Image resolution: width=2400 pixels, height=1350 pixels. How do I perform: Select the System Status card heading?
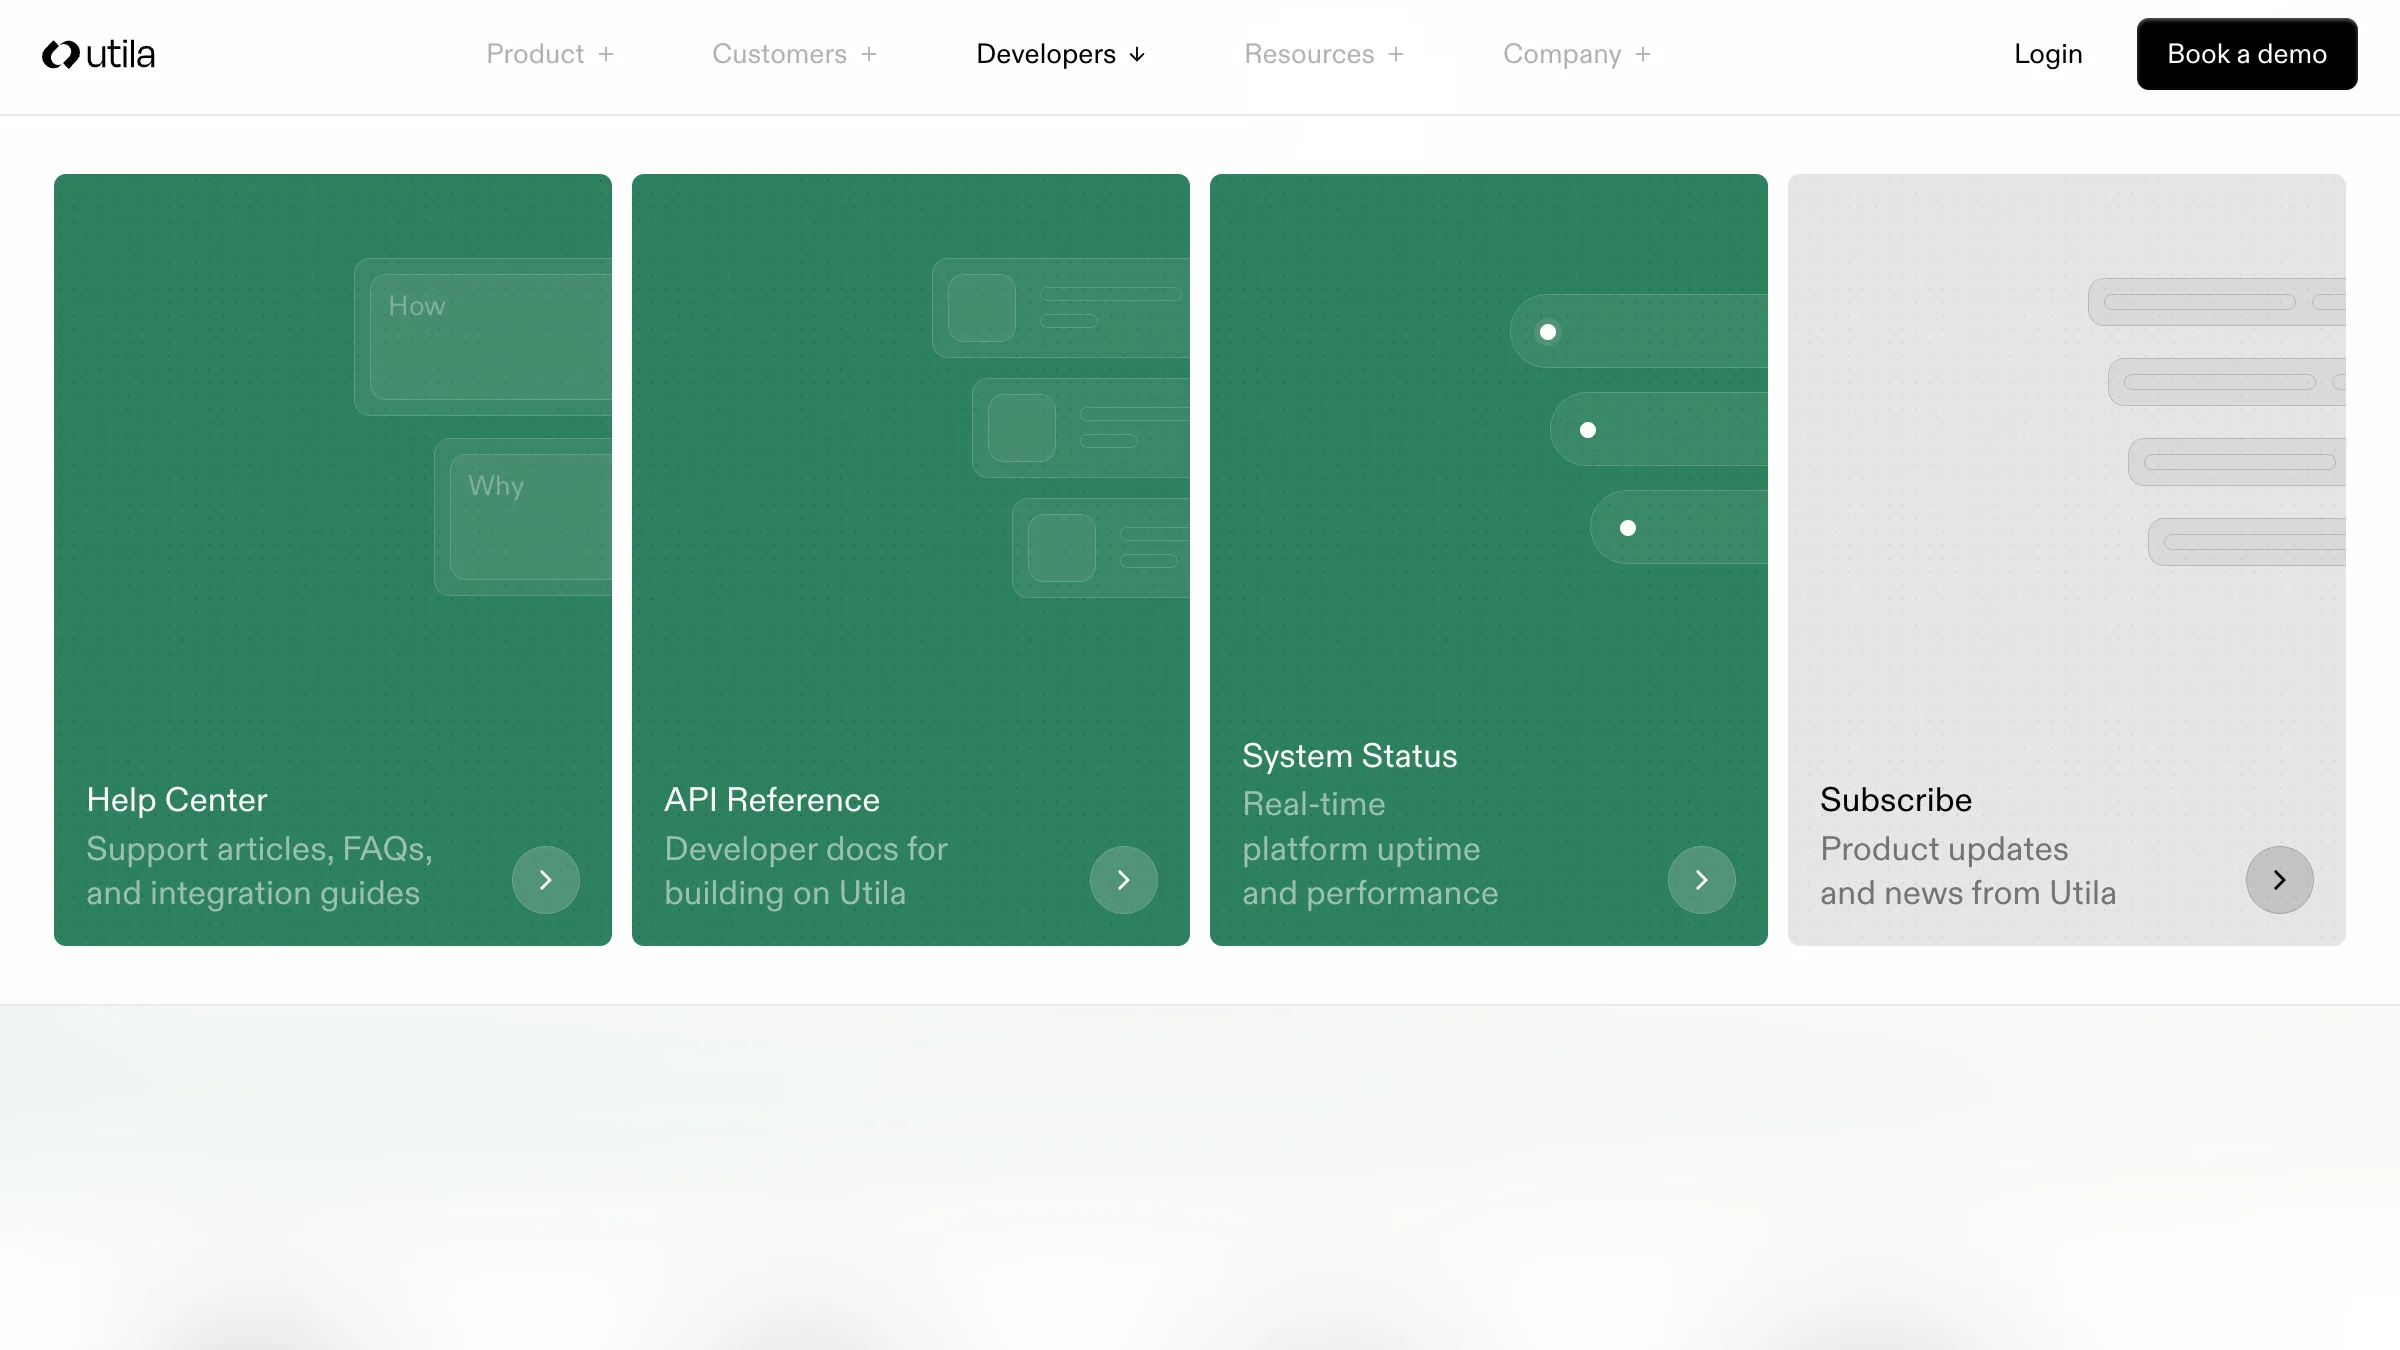click(x=1349, y=756)
